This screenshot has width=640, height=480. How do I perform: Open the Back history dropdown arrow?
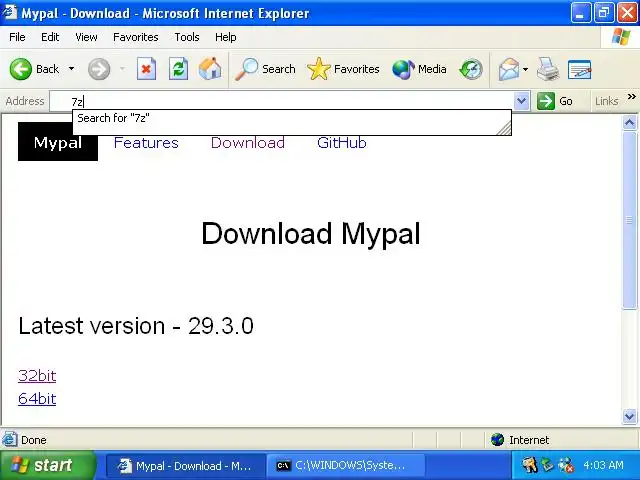click(x=71, y=69)
